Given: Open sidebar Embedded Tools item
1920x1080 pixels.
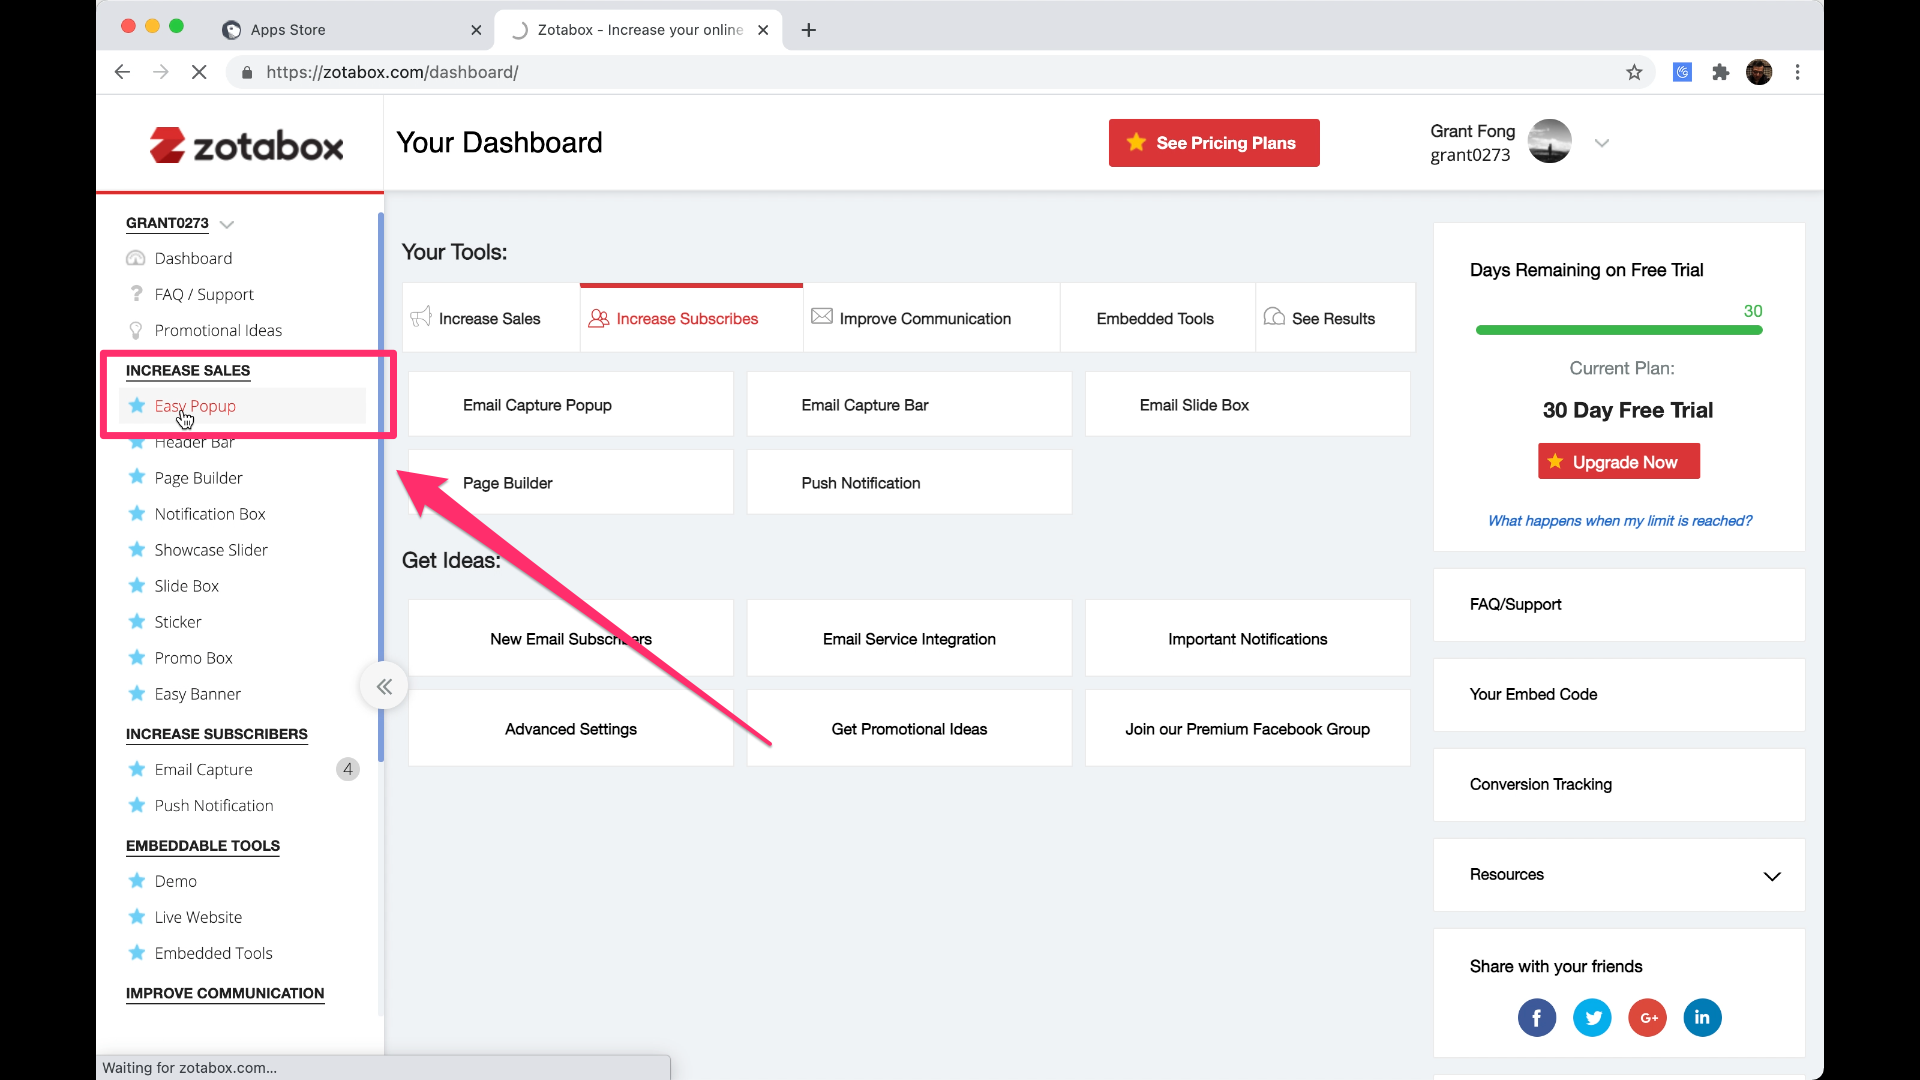Looking at the screenshot, I should tap(213, 953).
